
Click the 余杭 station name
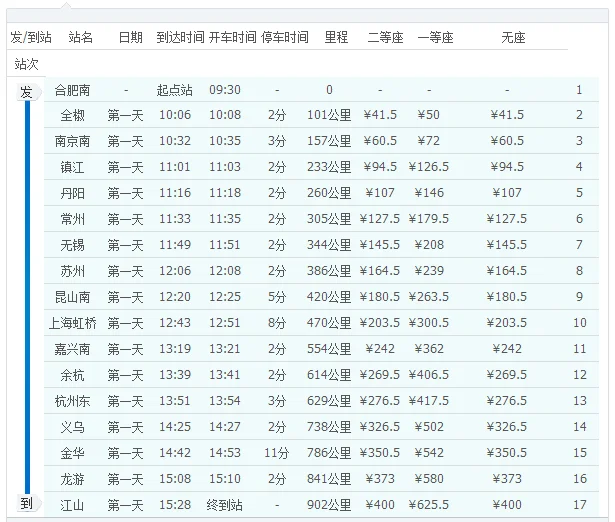tap(72, 375)
